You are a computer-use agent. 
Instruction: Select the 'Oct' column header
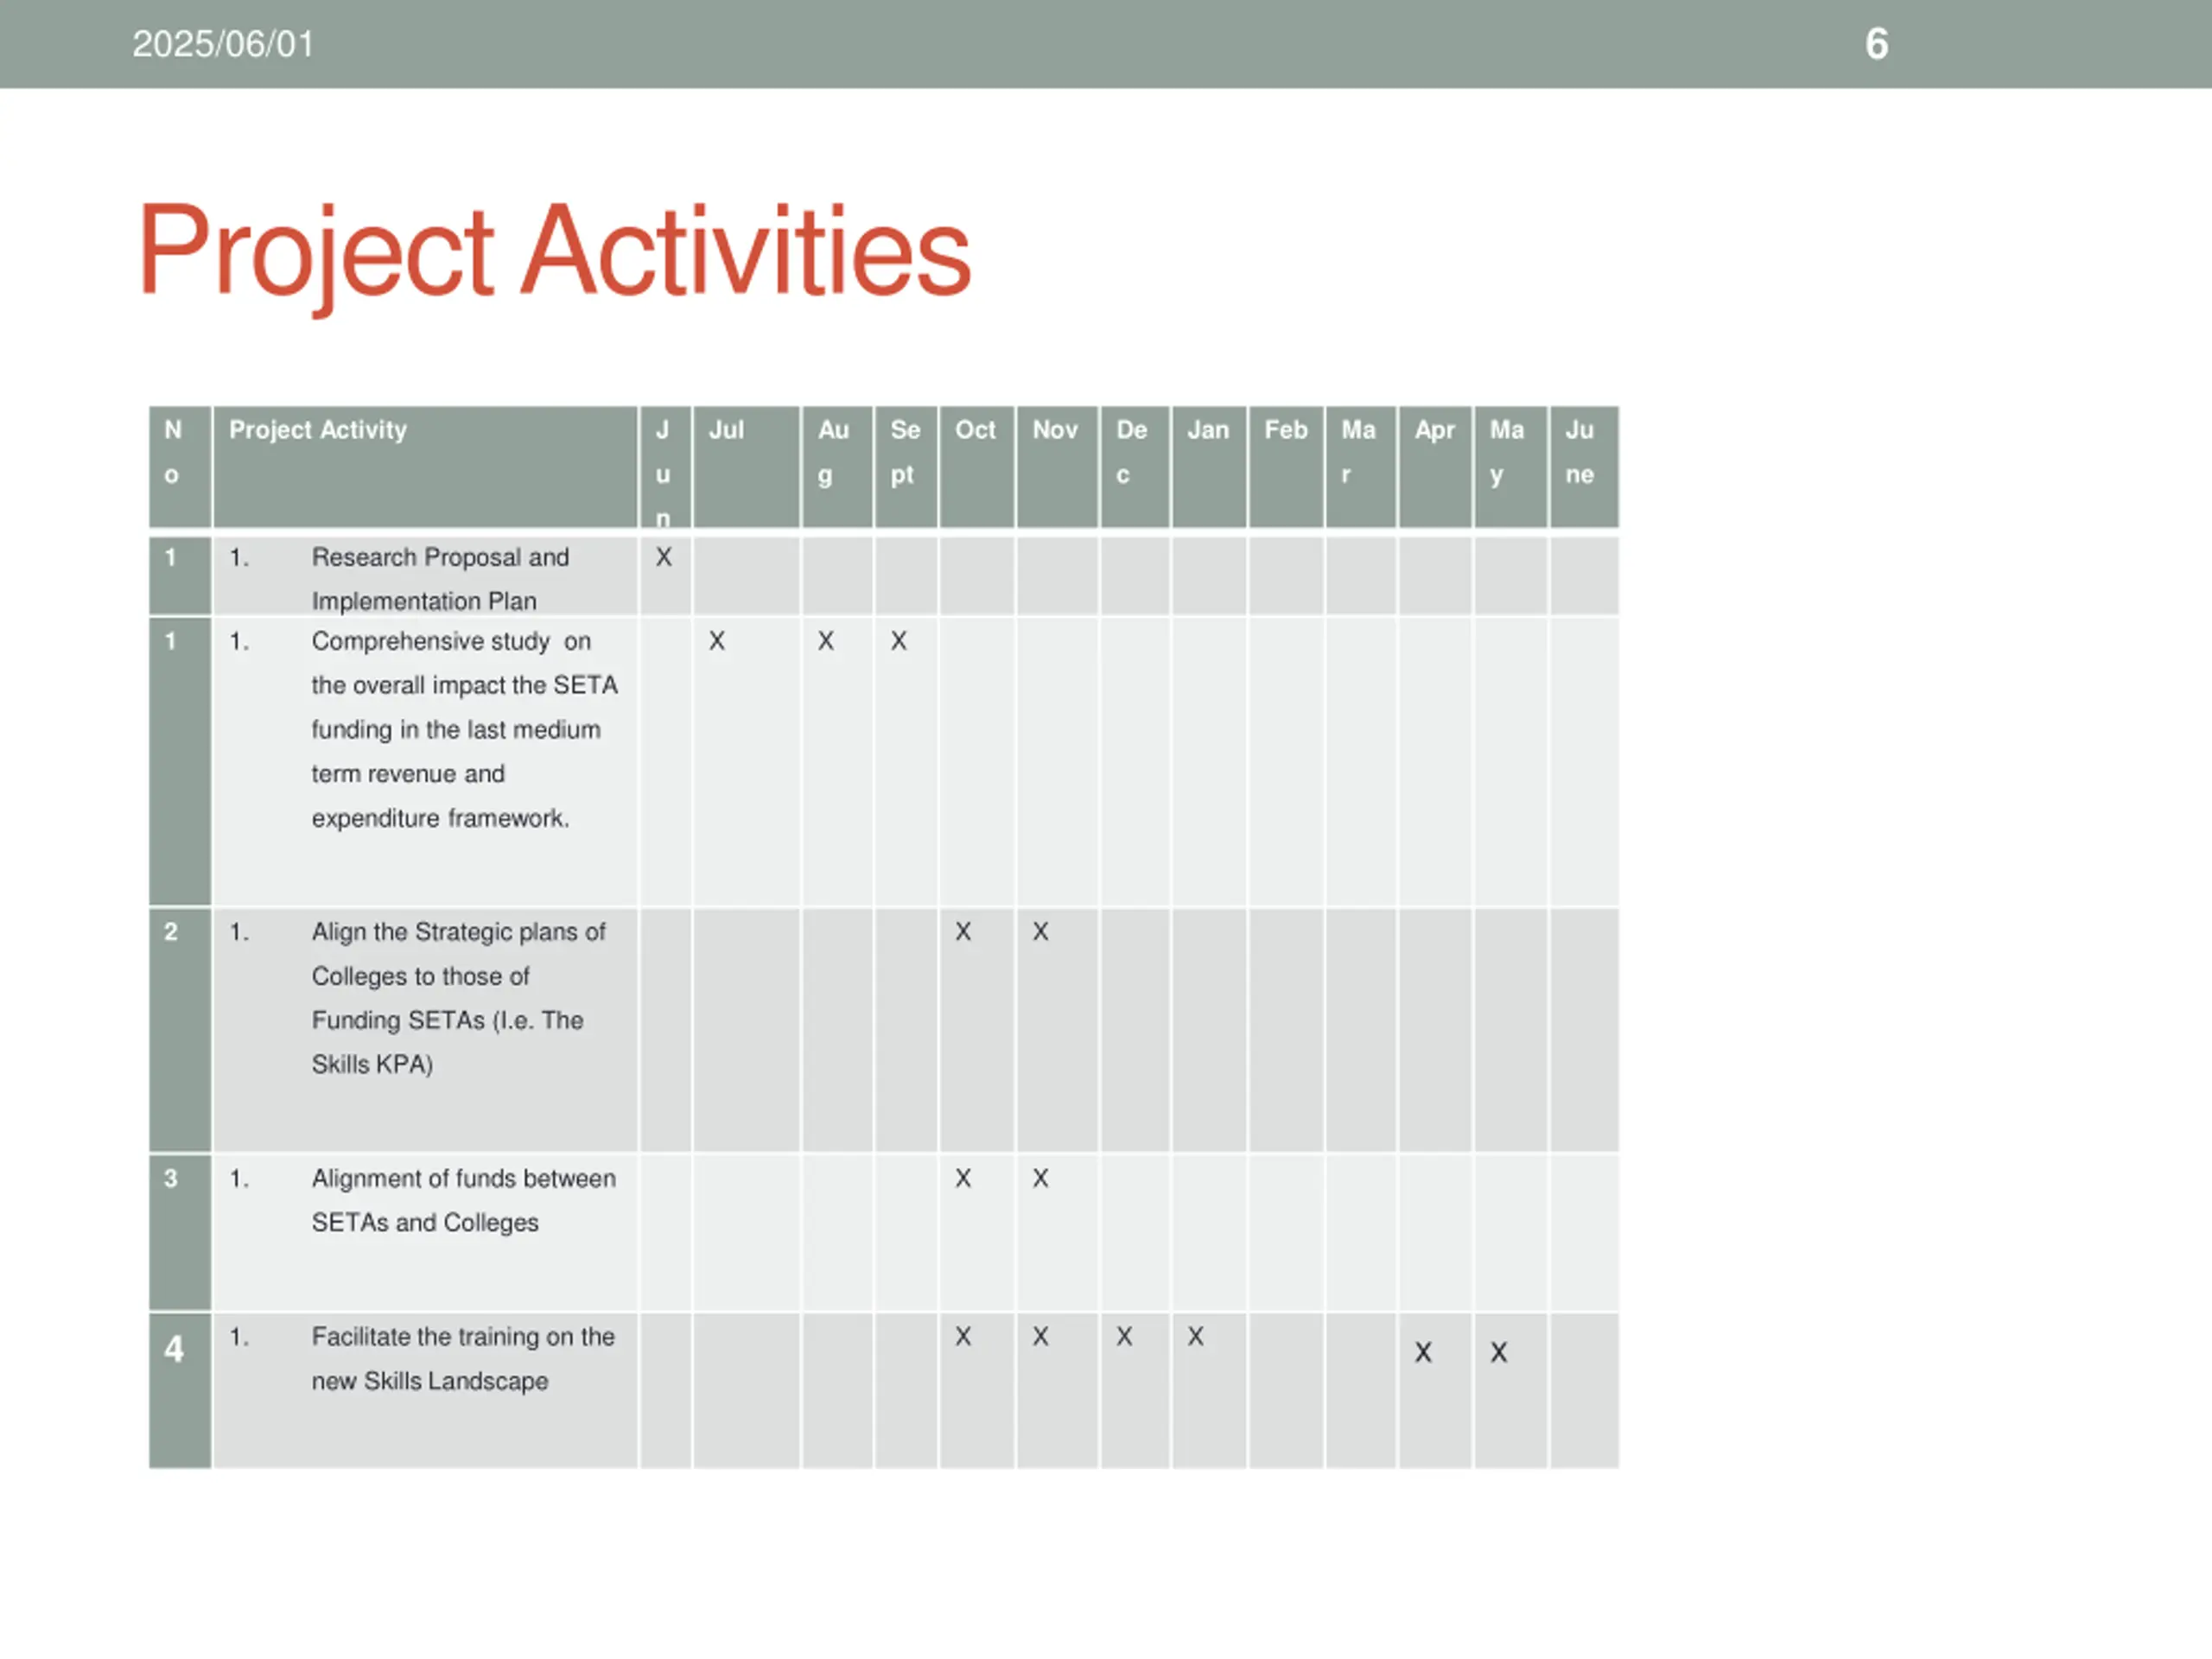[977, 467]
